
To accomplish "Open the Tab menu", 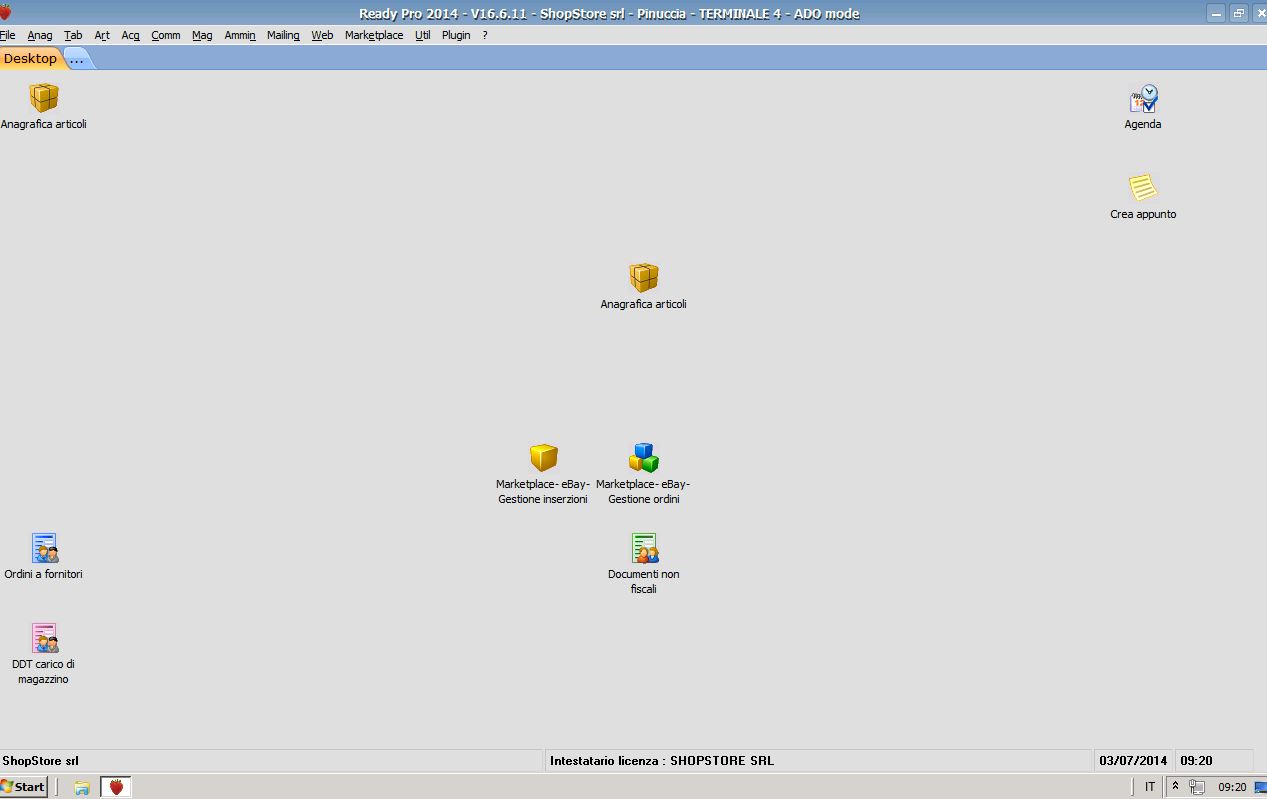I will coord(73,35).
